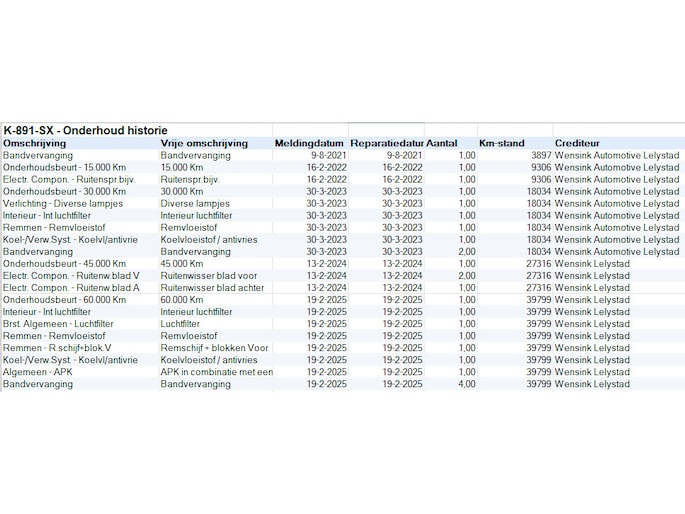Click the Ruitenwisser blad voor cell
The height and width of the screenshot is (514, 685).
pyautogui.click(x=208, y=275)
